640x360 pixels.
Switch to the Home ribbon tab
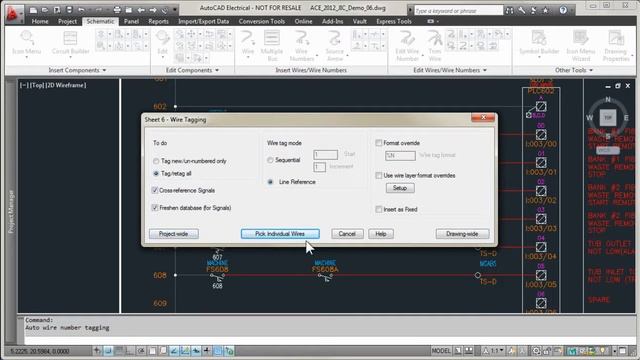pos(40,21)
